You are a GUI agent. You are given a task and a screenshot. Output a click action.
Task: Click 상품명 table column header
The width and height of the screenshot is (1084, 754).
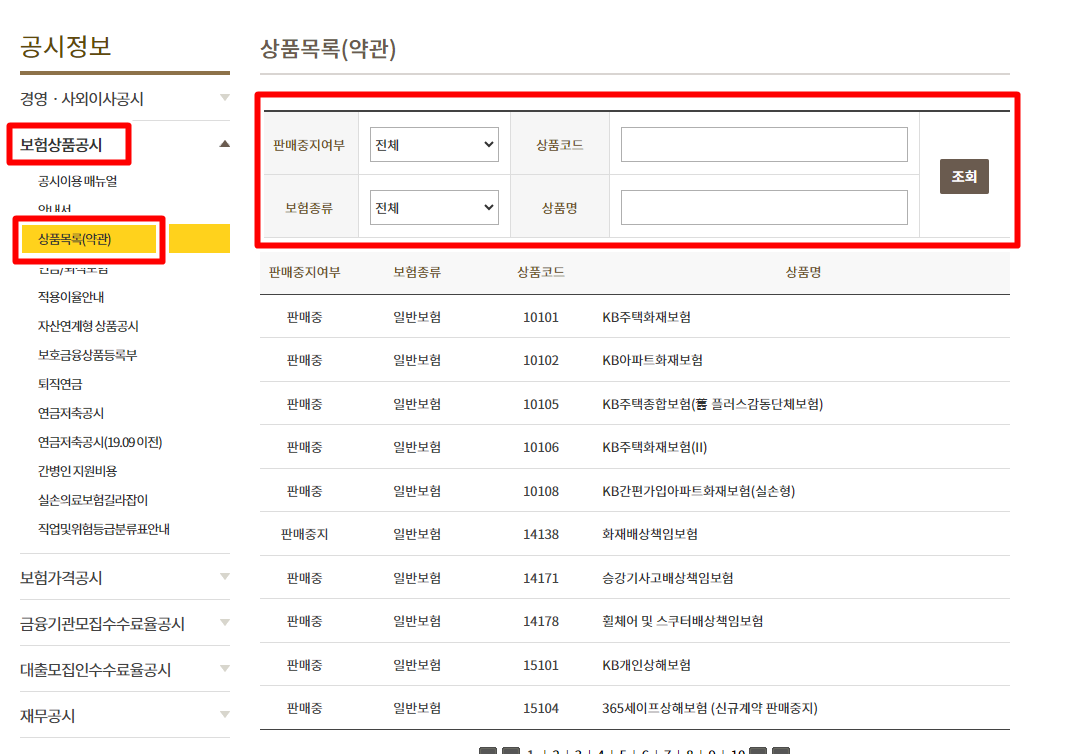pyautogui.click(x=803, y=272)
